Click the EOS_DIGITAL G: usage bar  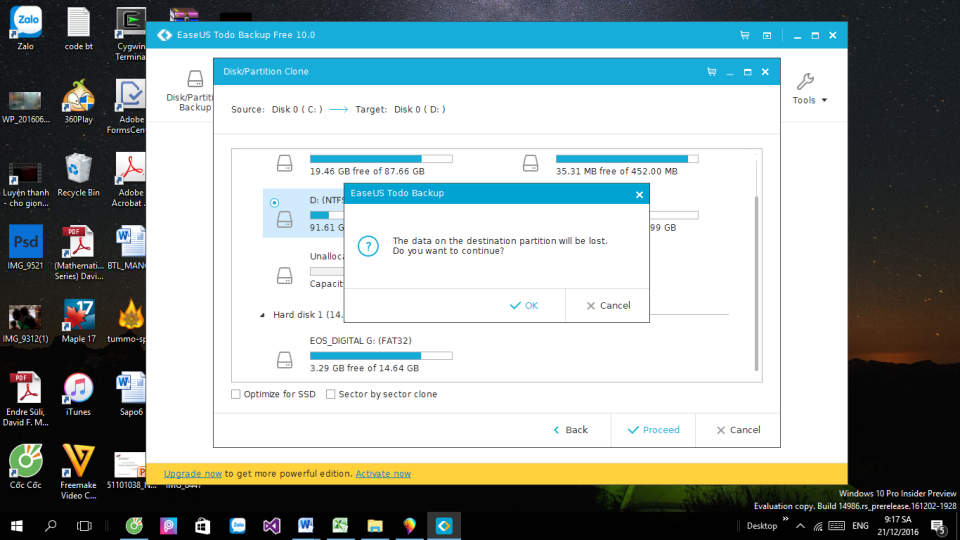[x=381, y=356]
